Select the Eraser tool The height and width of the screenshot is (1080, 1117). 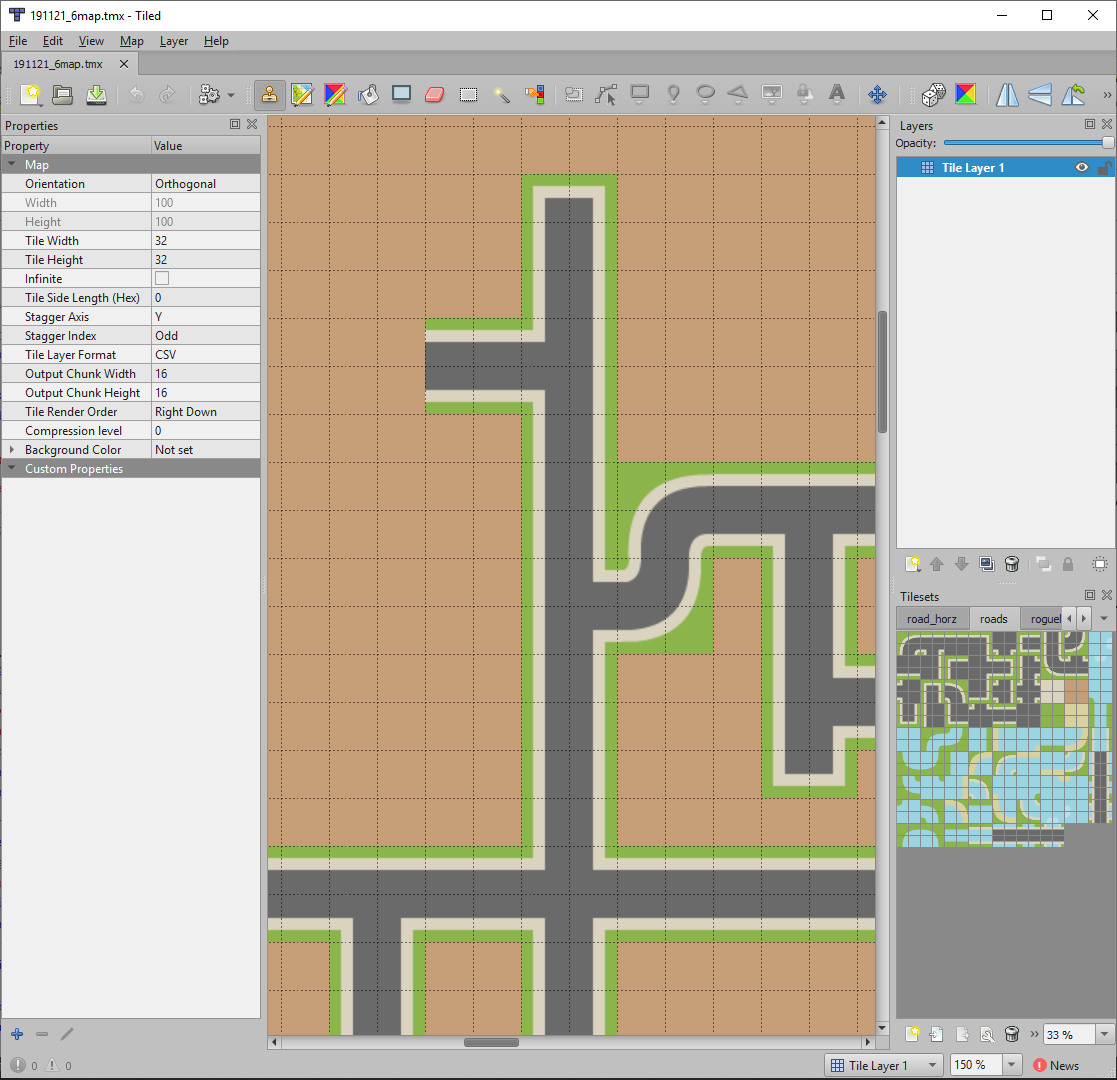coord(434,94)
